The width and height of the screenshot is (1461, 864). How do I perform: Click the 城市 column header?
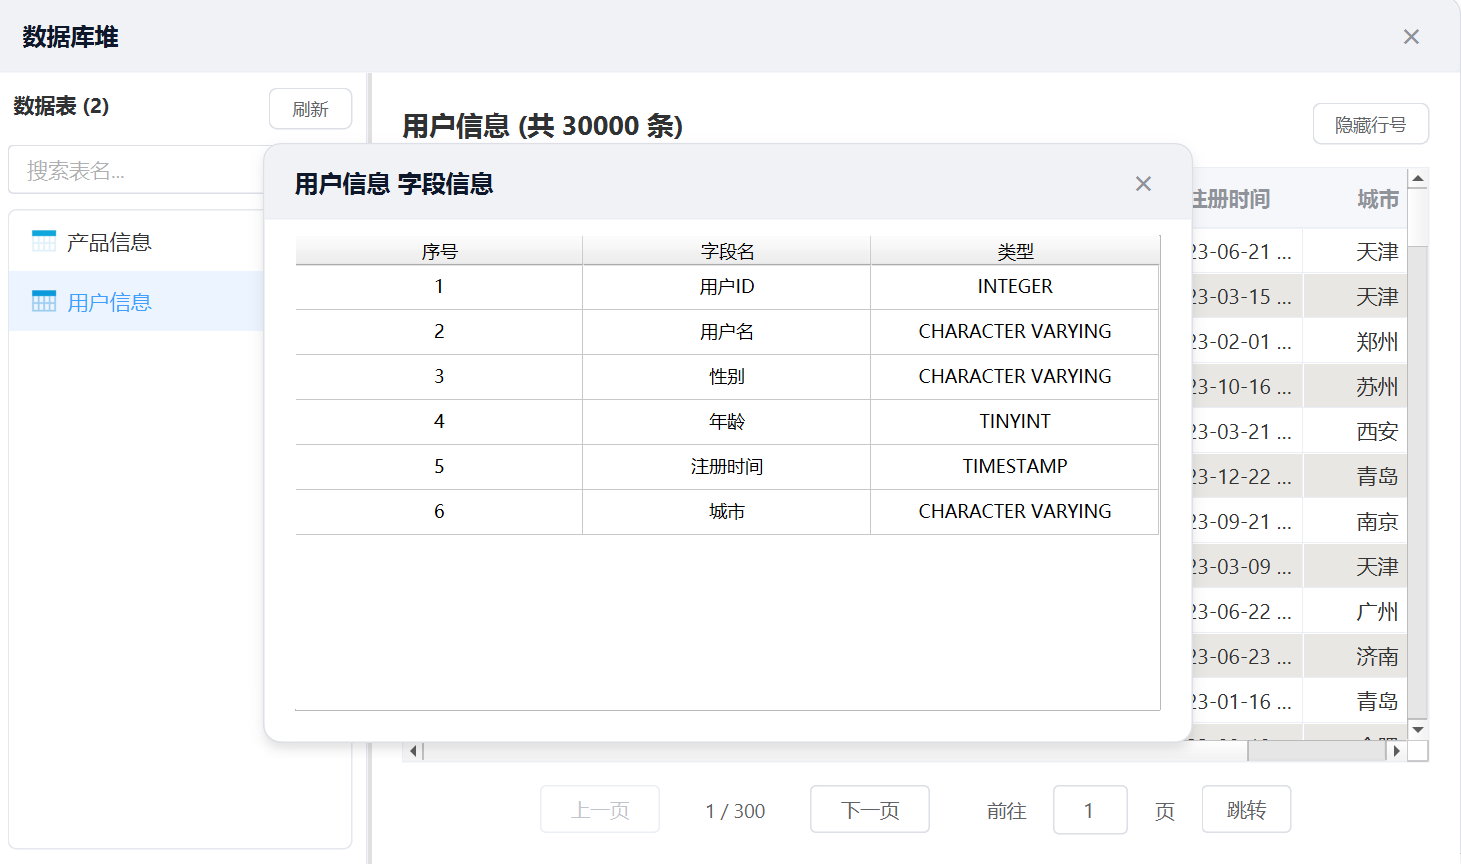[x=1376, y=199]
